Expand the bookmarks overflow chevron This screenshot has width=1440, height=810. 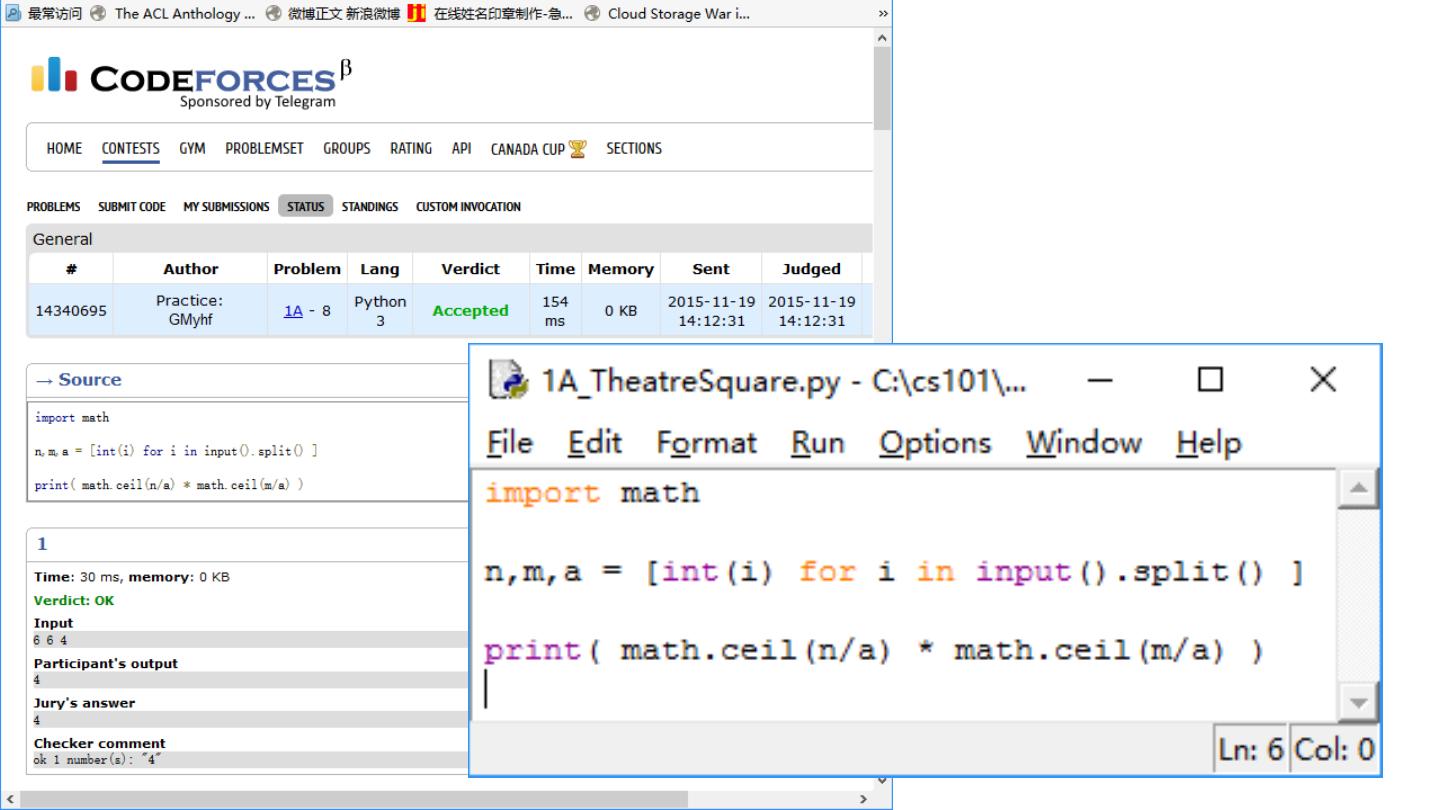[882, 13]
